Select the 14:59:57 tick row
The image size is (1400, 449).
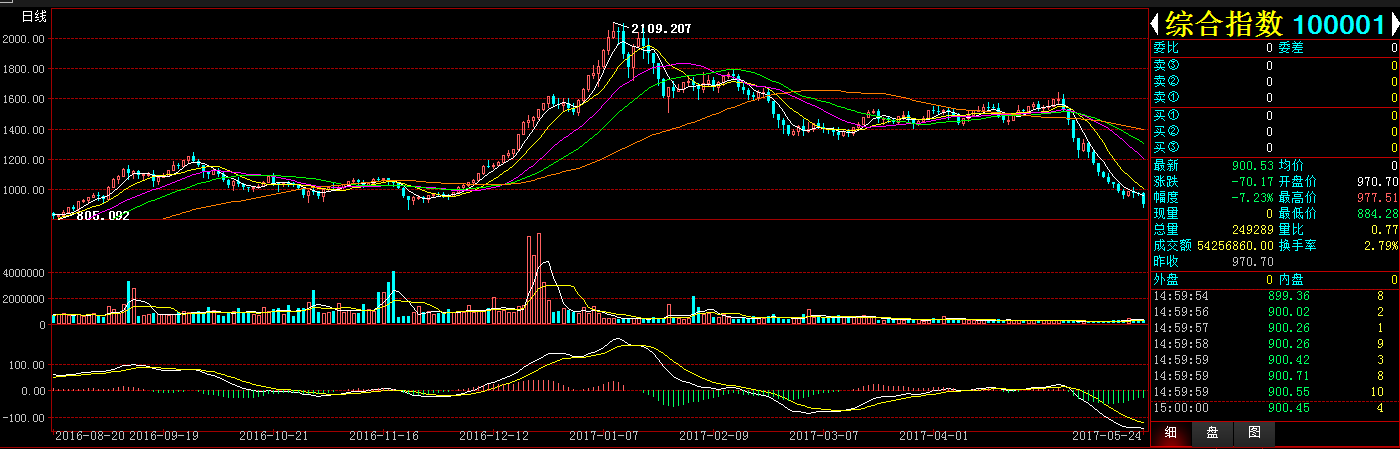click(1275, 327)
